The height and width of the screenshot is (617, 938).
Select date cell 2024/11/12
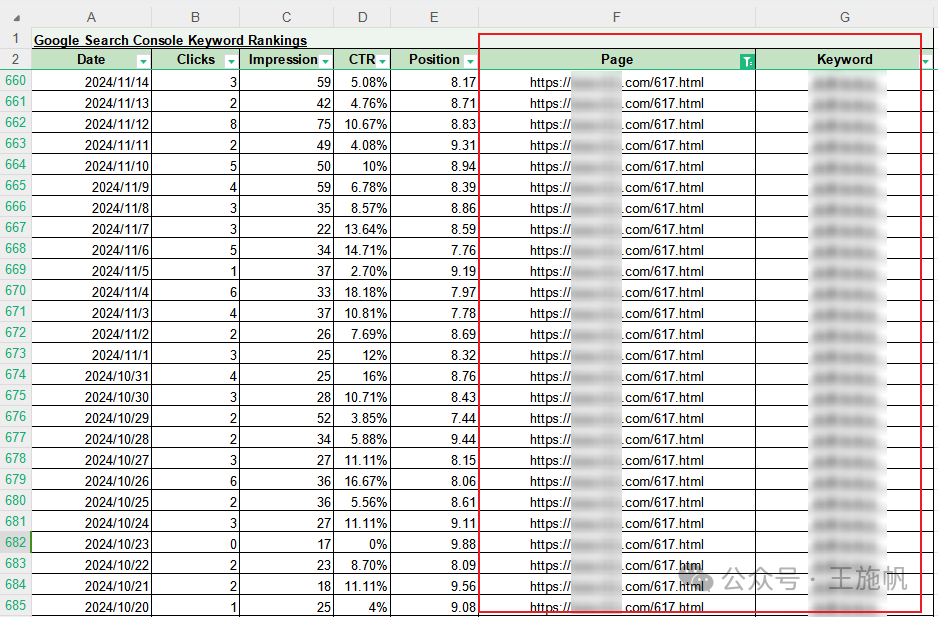coord(92,124)
